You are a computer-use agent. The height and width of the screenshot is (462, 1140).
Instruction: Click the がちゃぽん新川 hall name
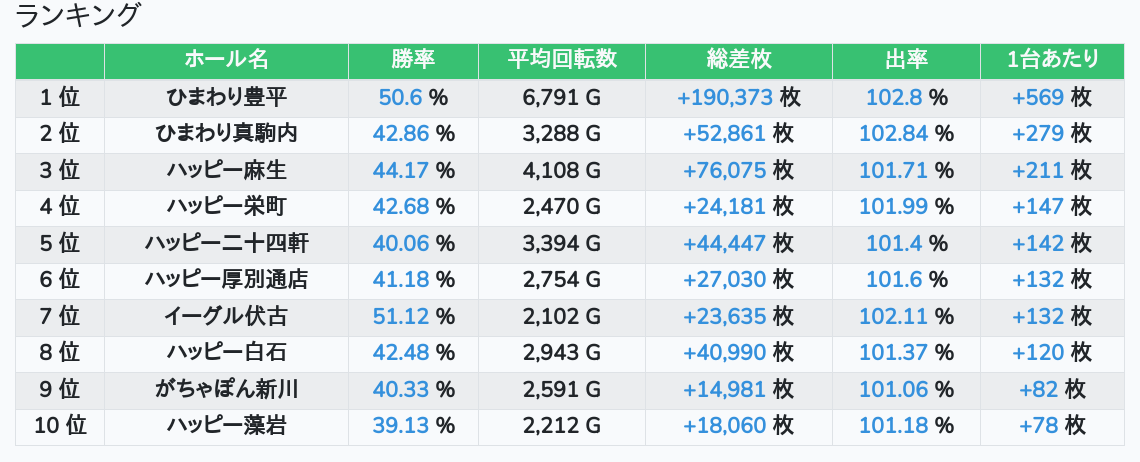coord(226,390)
